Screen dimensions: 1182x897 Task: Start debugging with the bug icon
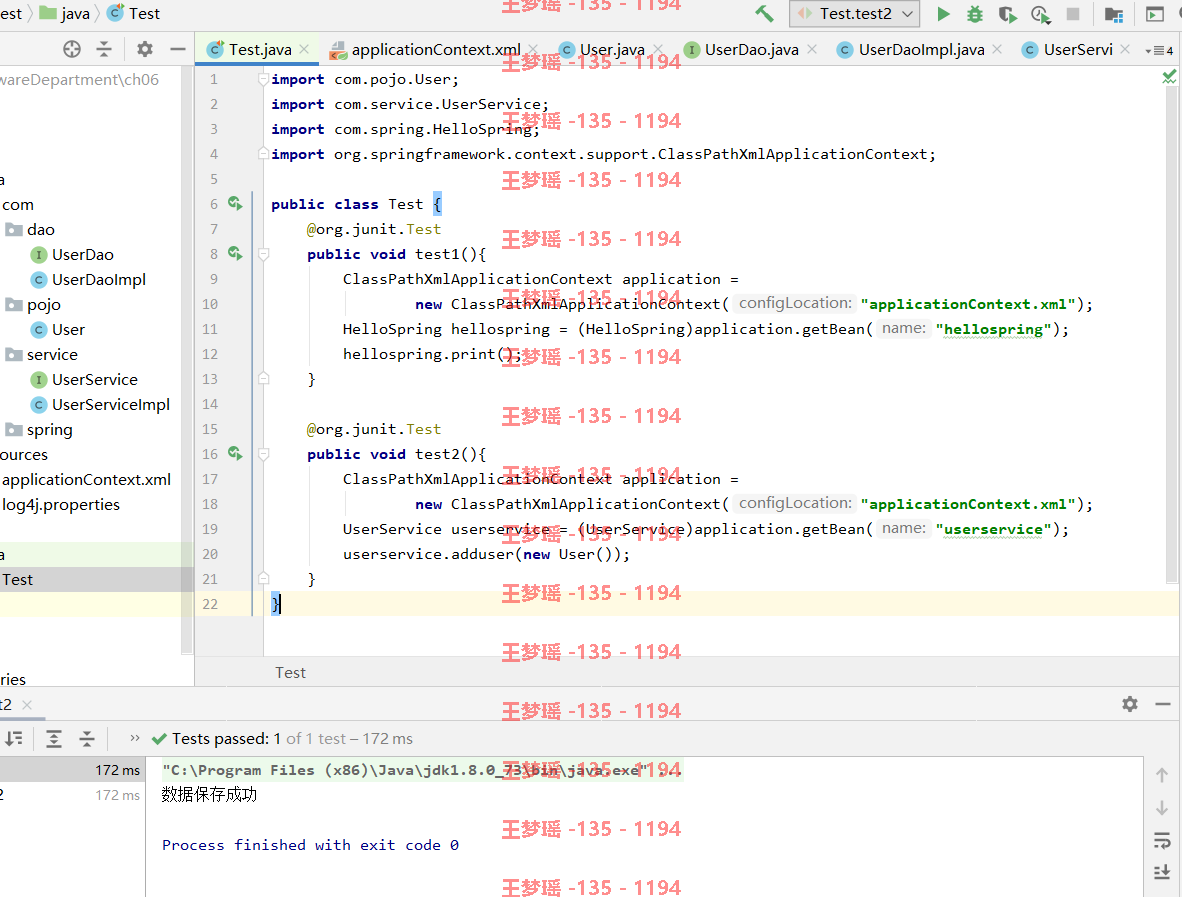(975, 14)
